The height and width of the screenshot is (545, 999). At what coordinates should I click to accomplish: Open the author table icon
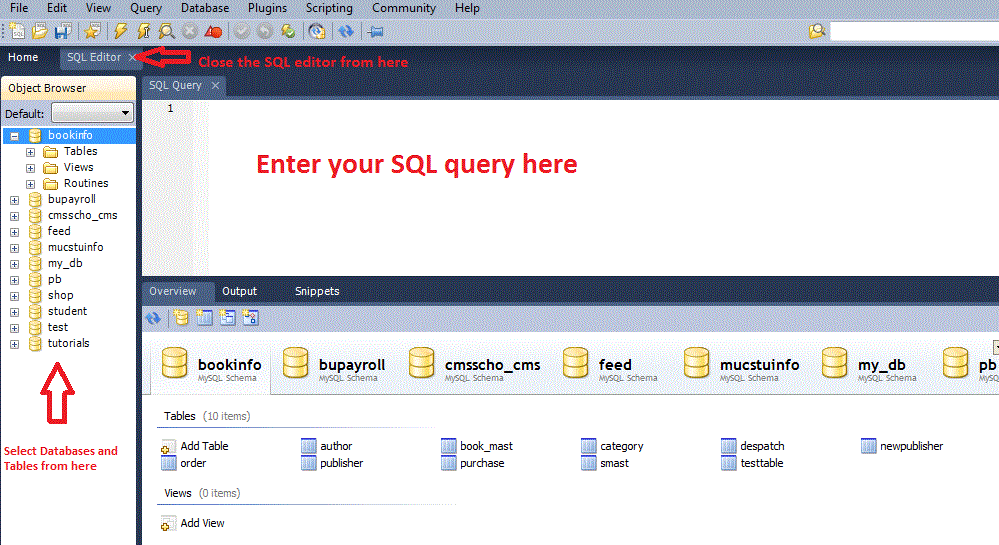pyautogui.click(x=308, y=446)
